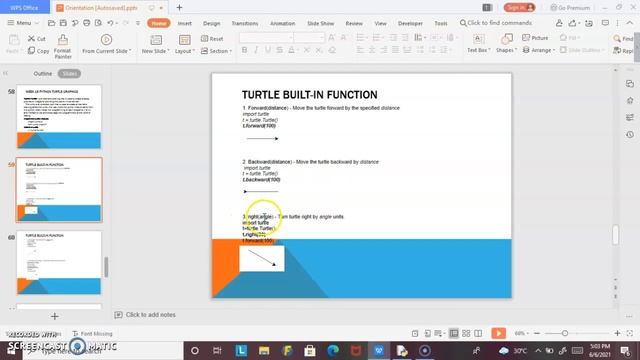Open the share icon in ribbon header
Image resolution: width=640 pixels, height=360 pixels.
[572, 23]
